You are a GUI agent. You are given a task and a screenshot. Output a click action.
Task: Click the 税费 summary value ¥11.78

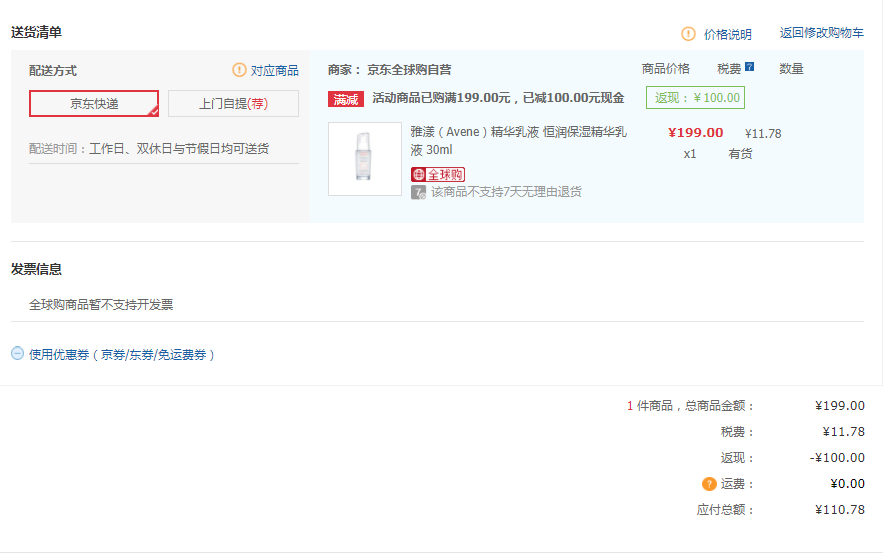(844, 432)
